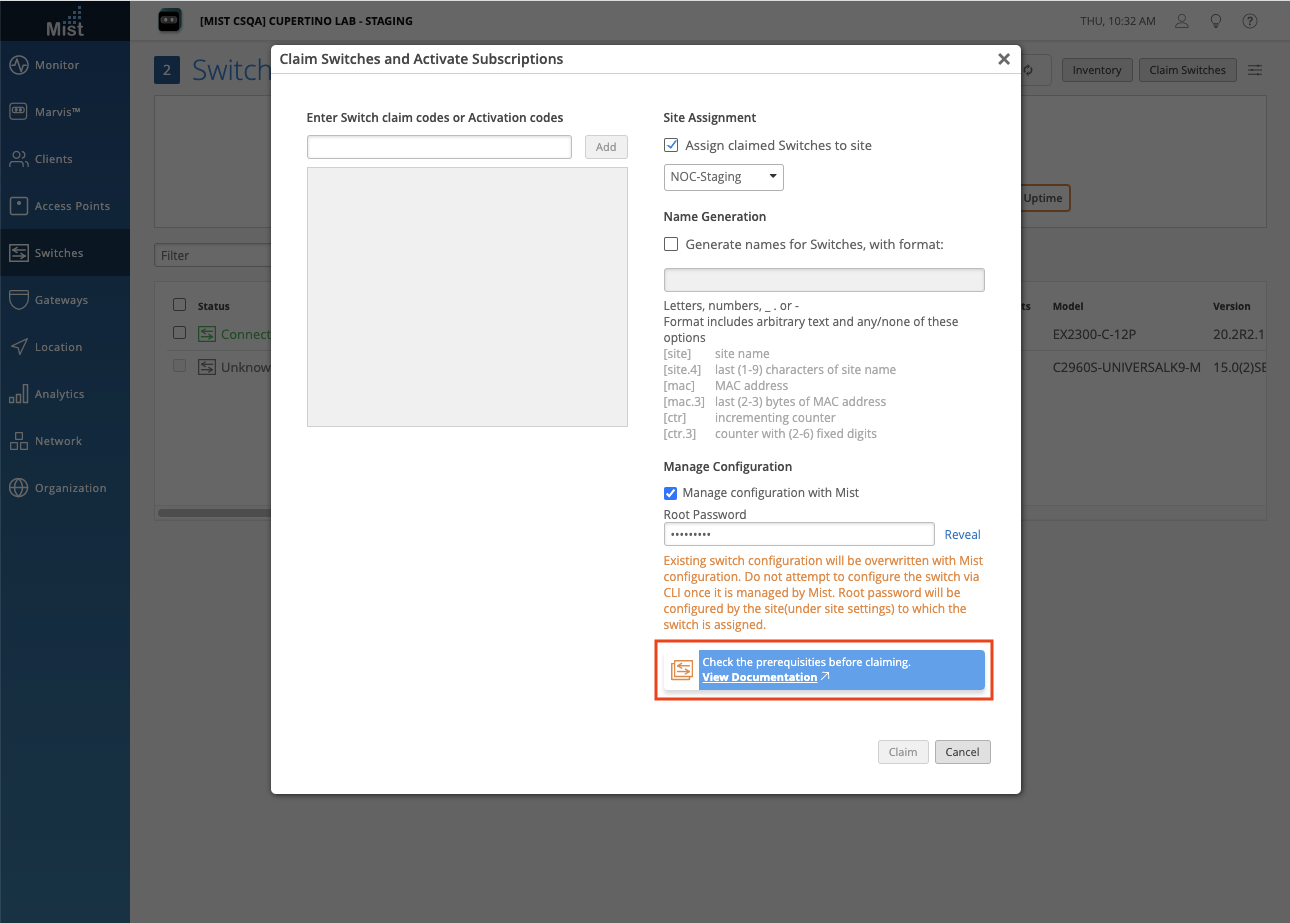Click the Root Password field
Screen dimensions: 1290x923
pyautogui.click(x=799, y=534)
